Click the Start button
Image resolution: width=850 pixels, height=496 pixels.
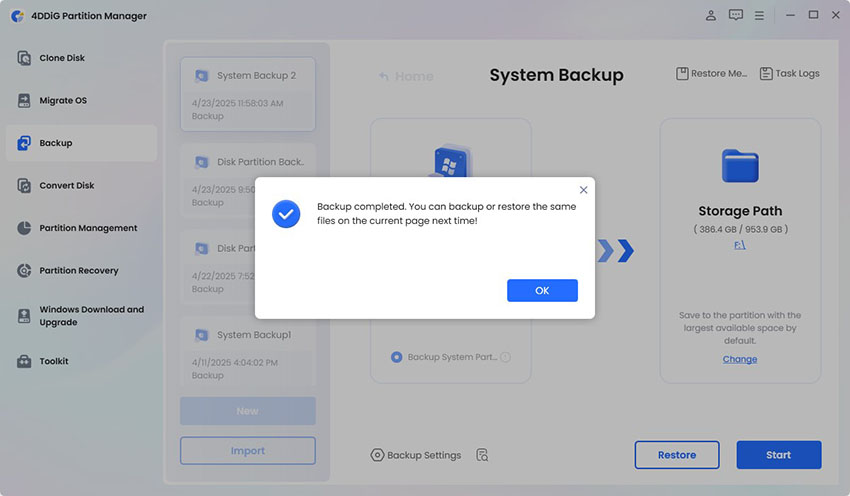pos(778,455)
